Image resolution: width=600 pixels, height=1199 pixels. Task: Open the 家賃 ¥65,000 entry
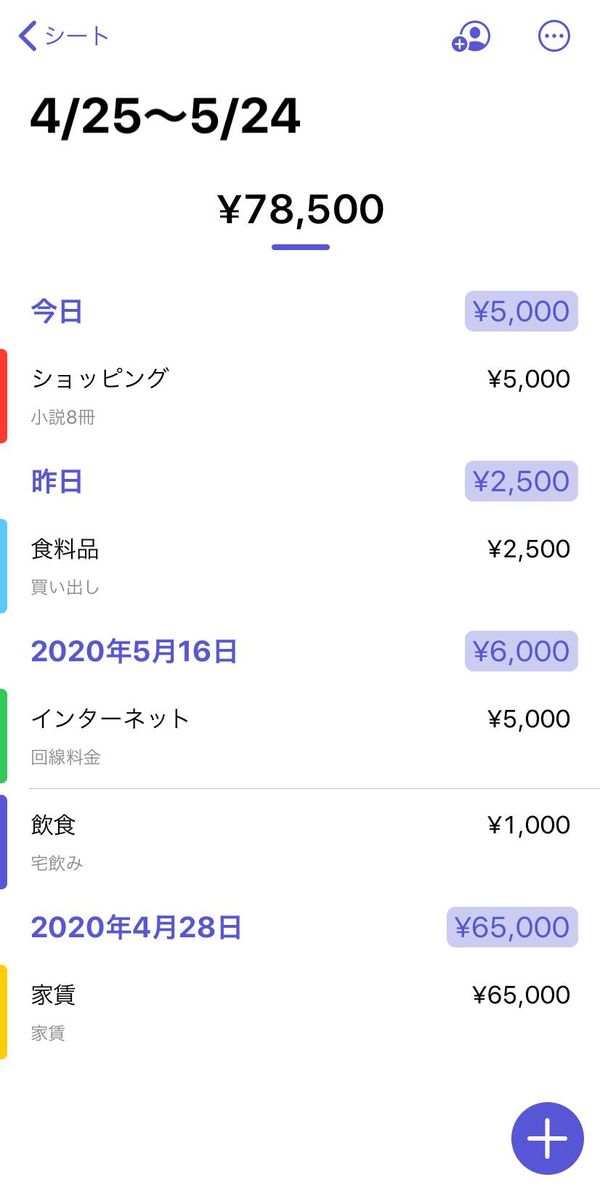[300, 1012]
